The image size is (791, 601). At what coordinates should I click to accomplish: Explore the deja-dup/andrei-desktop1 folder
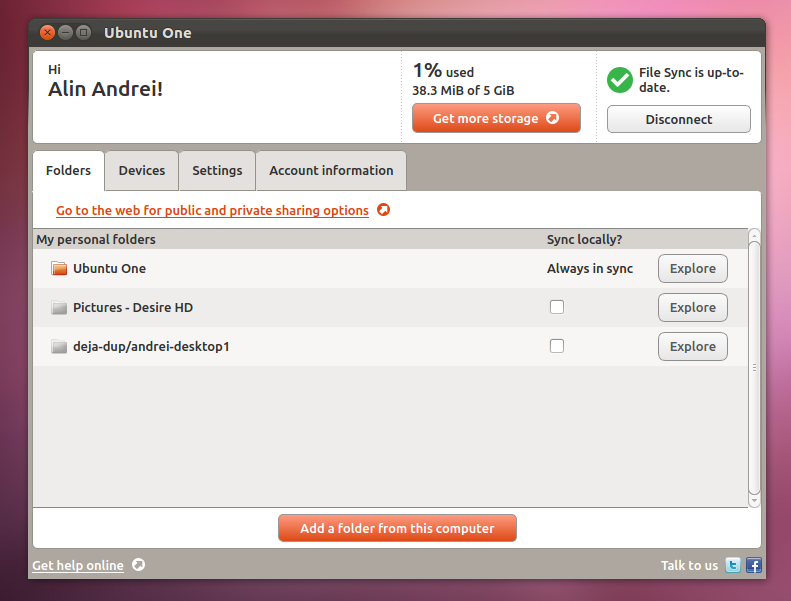click(x=693, y=346)
